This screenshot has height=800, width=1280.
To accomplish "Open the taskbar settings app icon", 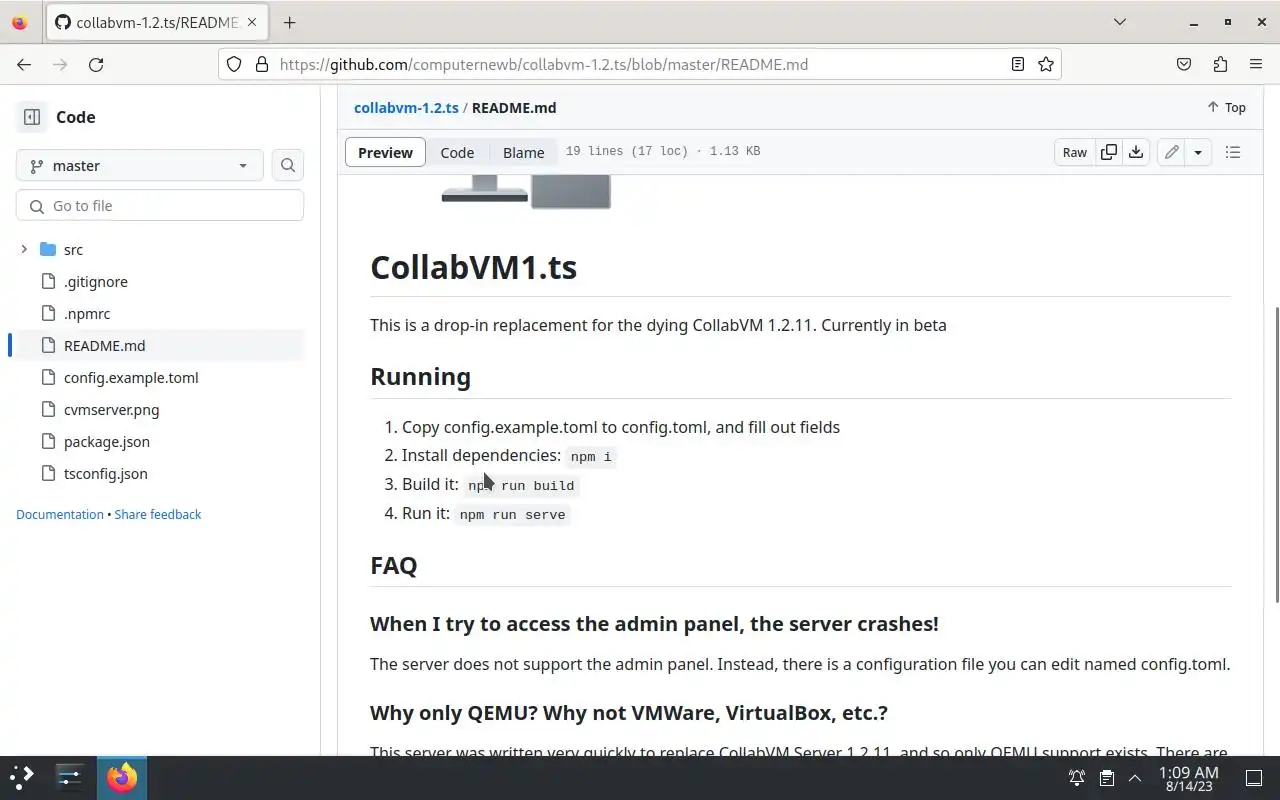I will (x=70, y=777).
